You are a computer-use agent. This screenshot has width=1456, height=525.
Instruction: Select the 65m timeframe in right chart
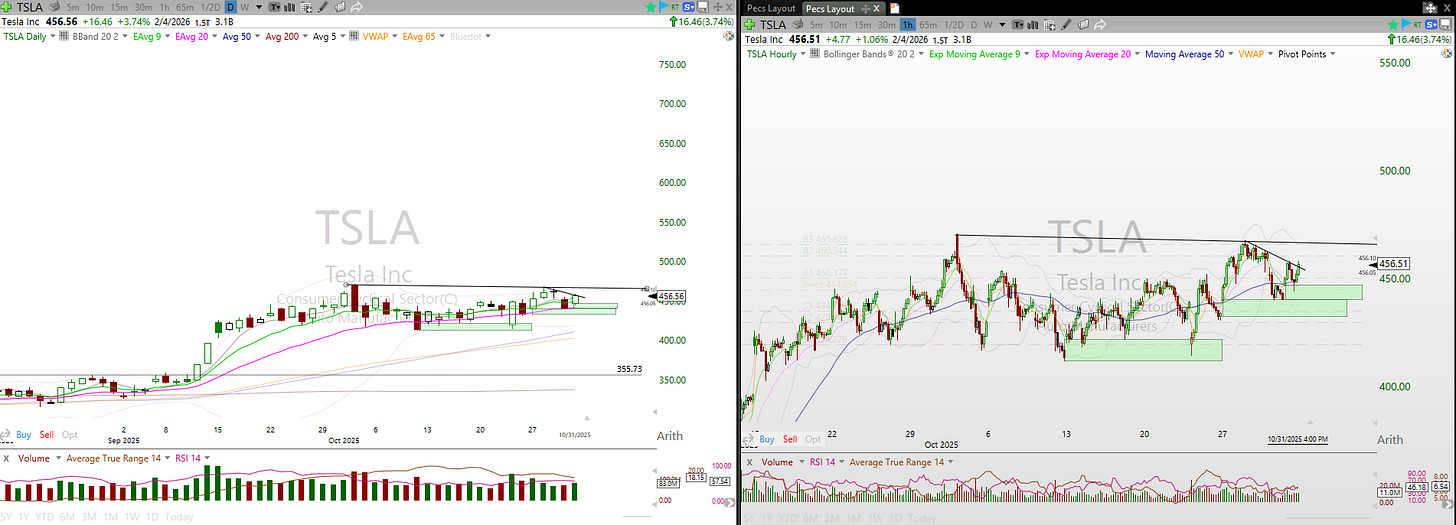click(930, 24)
